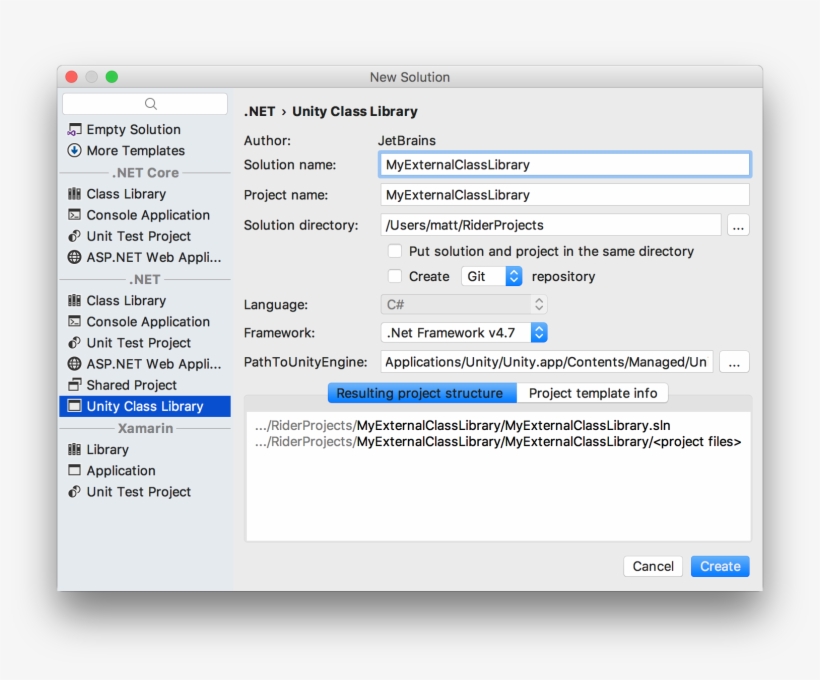Screen dimensions: 820x680
Task: Choose the .NET Core Class Library icon
Action: pos(75,194)
